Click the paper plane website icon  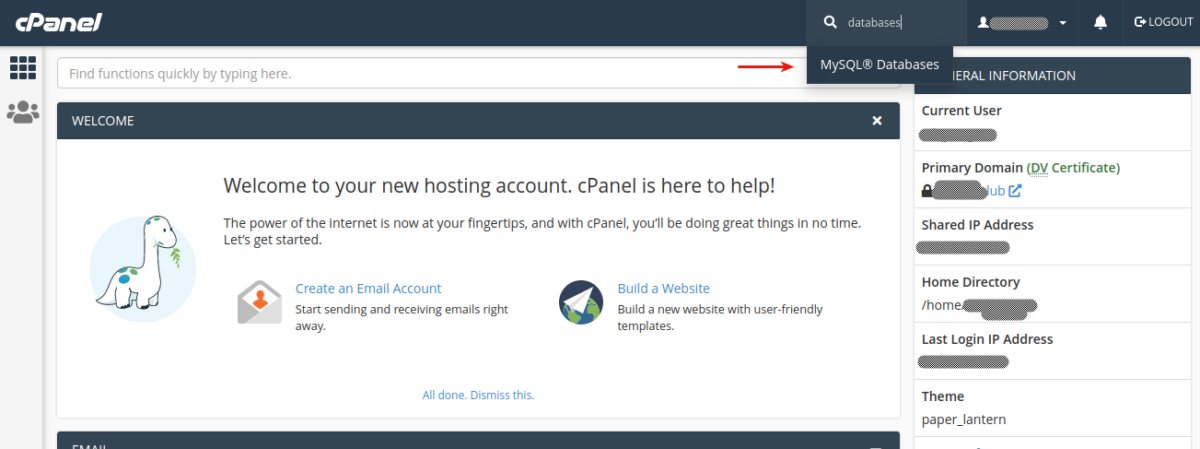pyautogui.click(x=581, y=302)
